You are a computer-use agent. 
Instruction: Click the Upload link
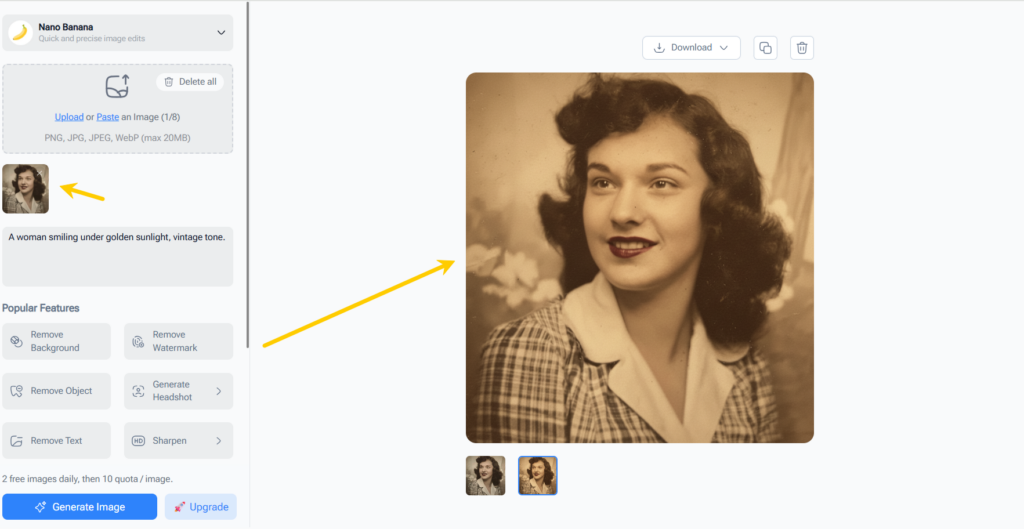[69, 117]
